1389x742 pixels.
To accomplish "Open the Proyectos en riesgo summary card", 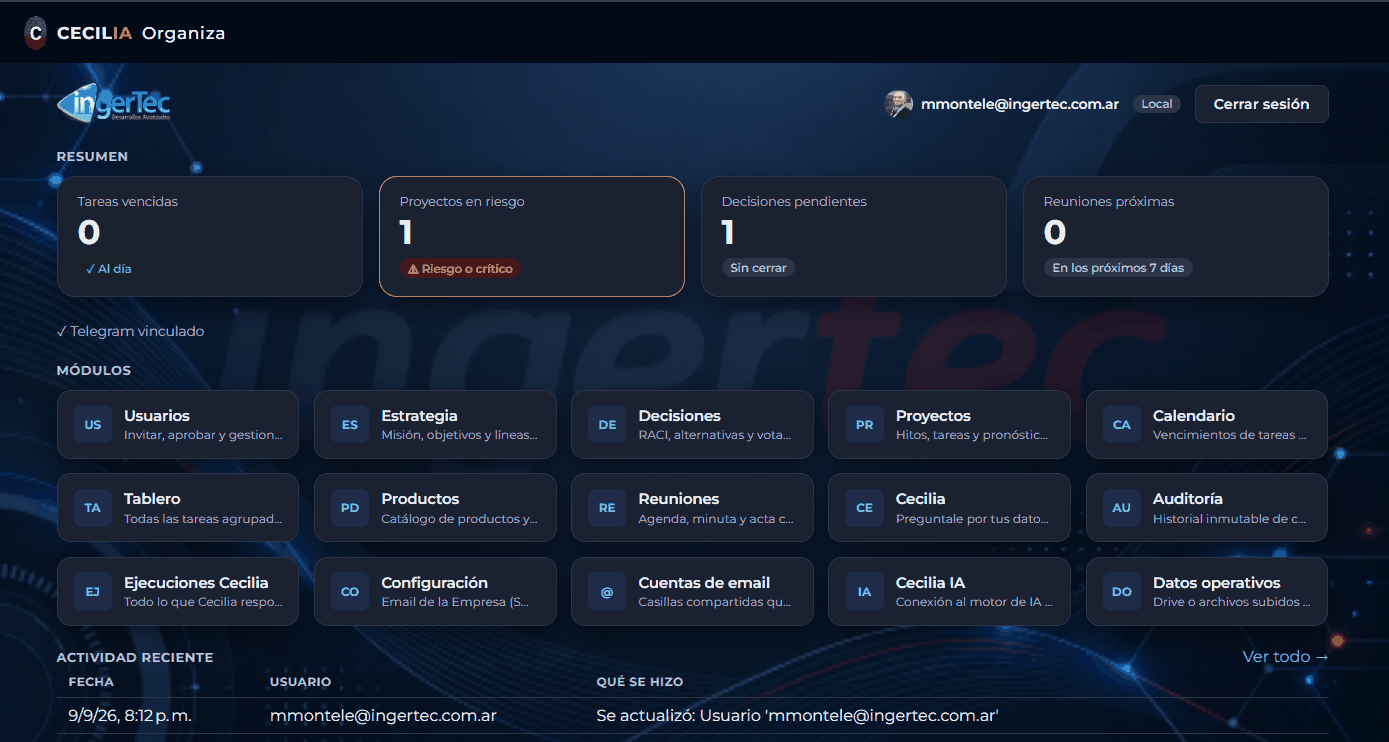I will coord(532,237).
